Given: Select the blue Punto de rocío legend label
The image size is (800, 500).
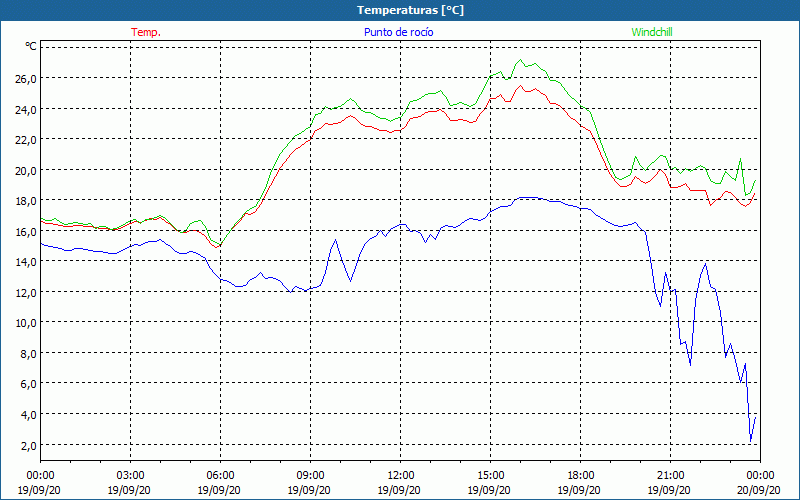Looking at the screenshot, I should (x=398, y=32).
